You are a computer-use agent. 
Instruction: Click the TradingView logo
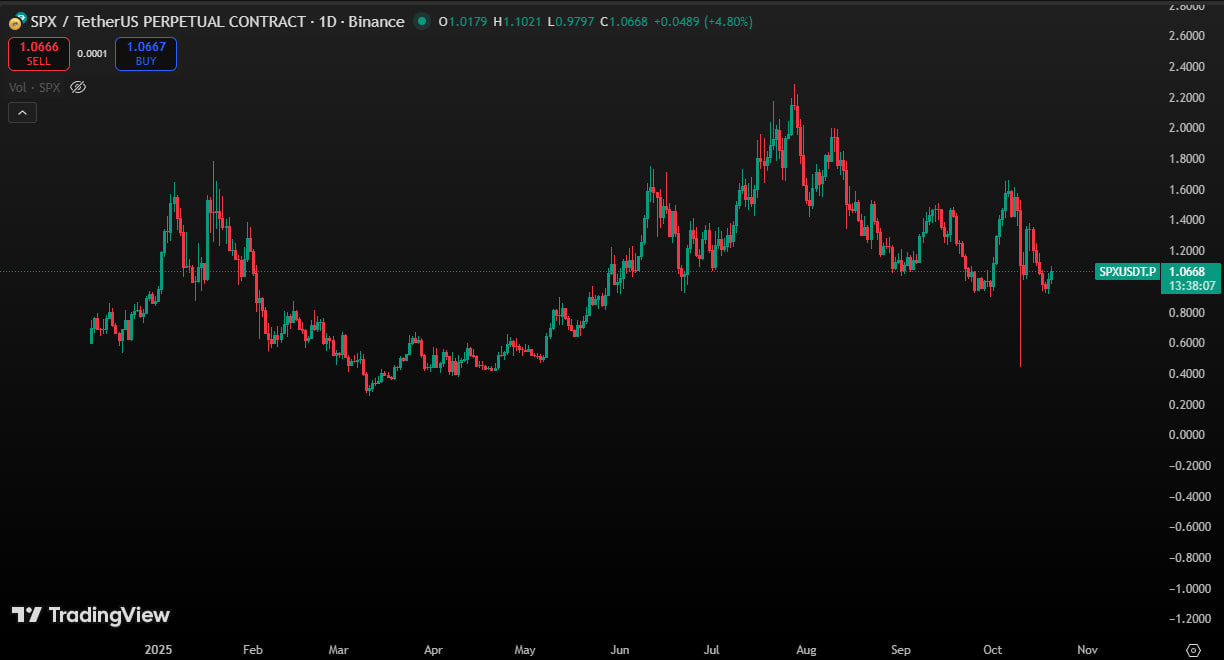point(91,615)
